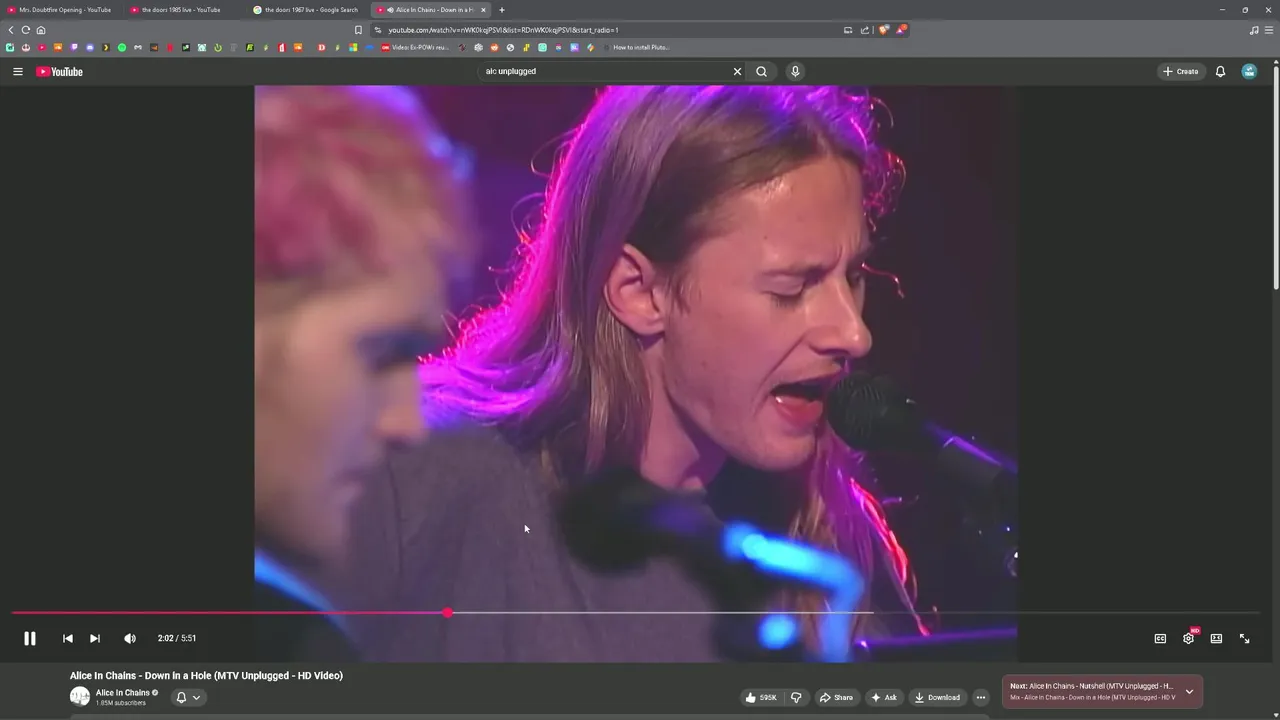Image resolution: width=1280 pixels, height=720 pixels.
Task: Go to the YouTube home logo
Action: pos(60,71)
